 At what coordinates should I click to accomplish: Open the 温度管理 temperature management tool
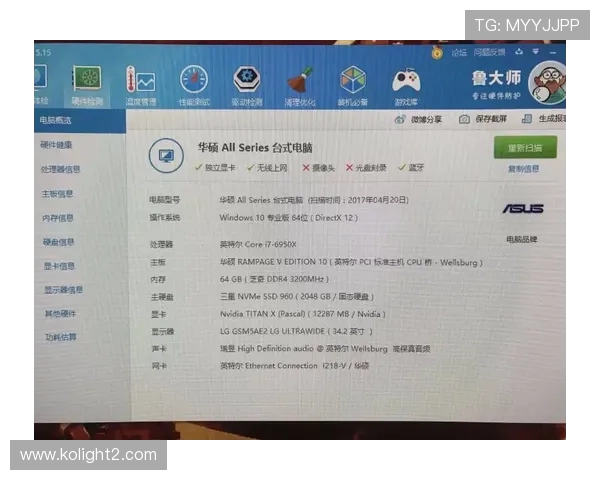[x=141, y=86]
